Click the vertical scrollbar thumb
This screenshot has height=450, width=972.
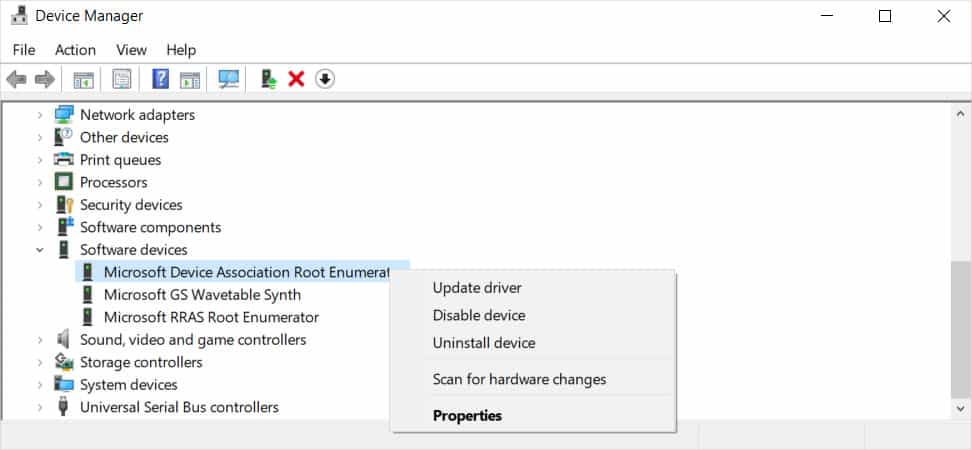(x=960, y=329)
